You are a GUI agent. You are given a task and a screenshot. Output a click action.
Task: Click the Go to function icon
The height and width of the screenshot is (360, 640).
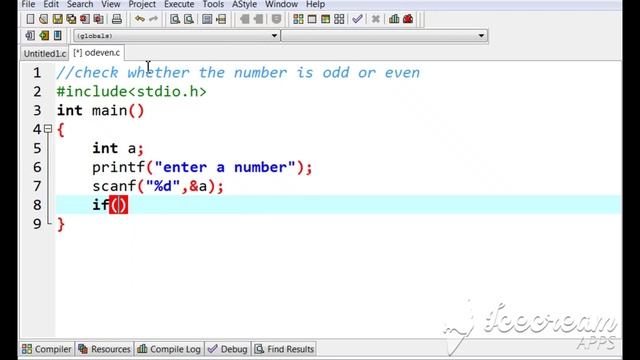207,19
